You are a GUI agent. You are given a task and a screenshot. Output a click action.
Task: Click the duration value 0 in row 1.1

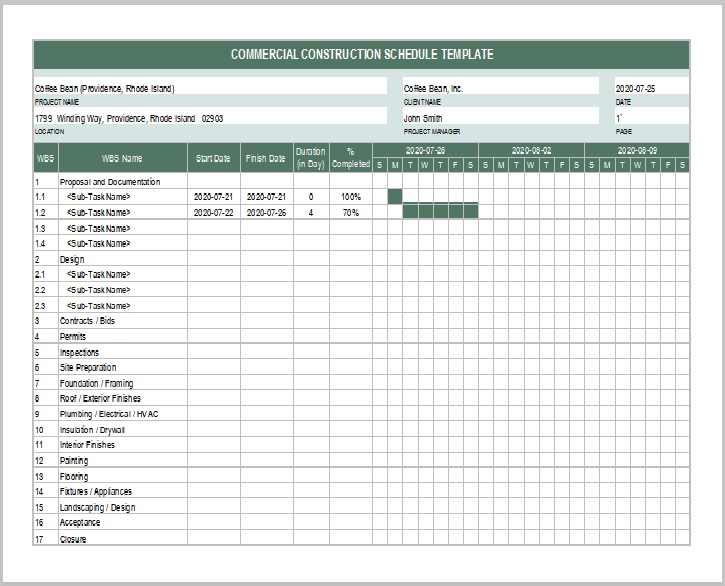(x=311, y=197)
